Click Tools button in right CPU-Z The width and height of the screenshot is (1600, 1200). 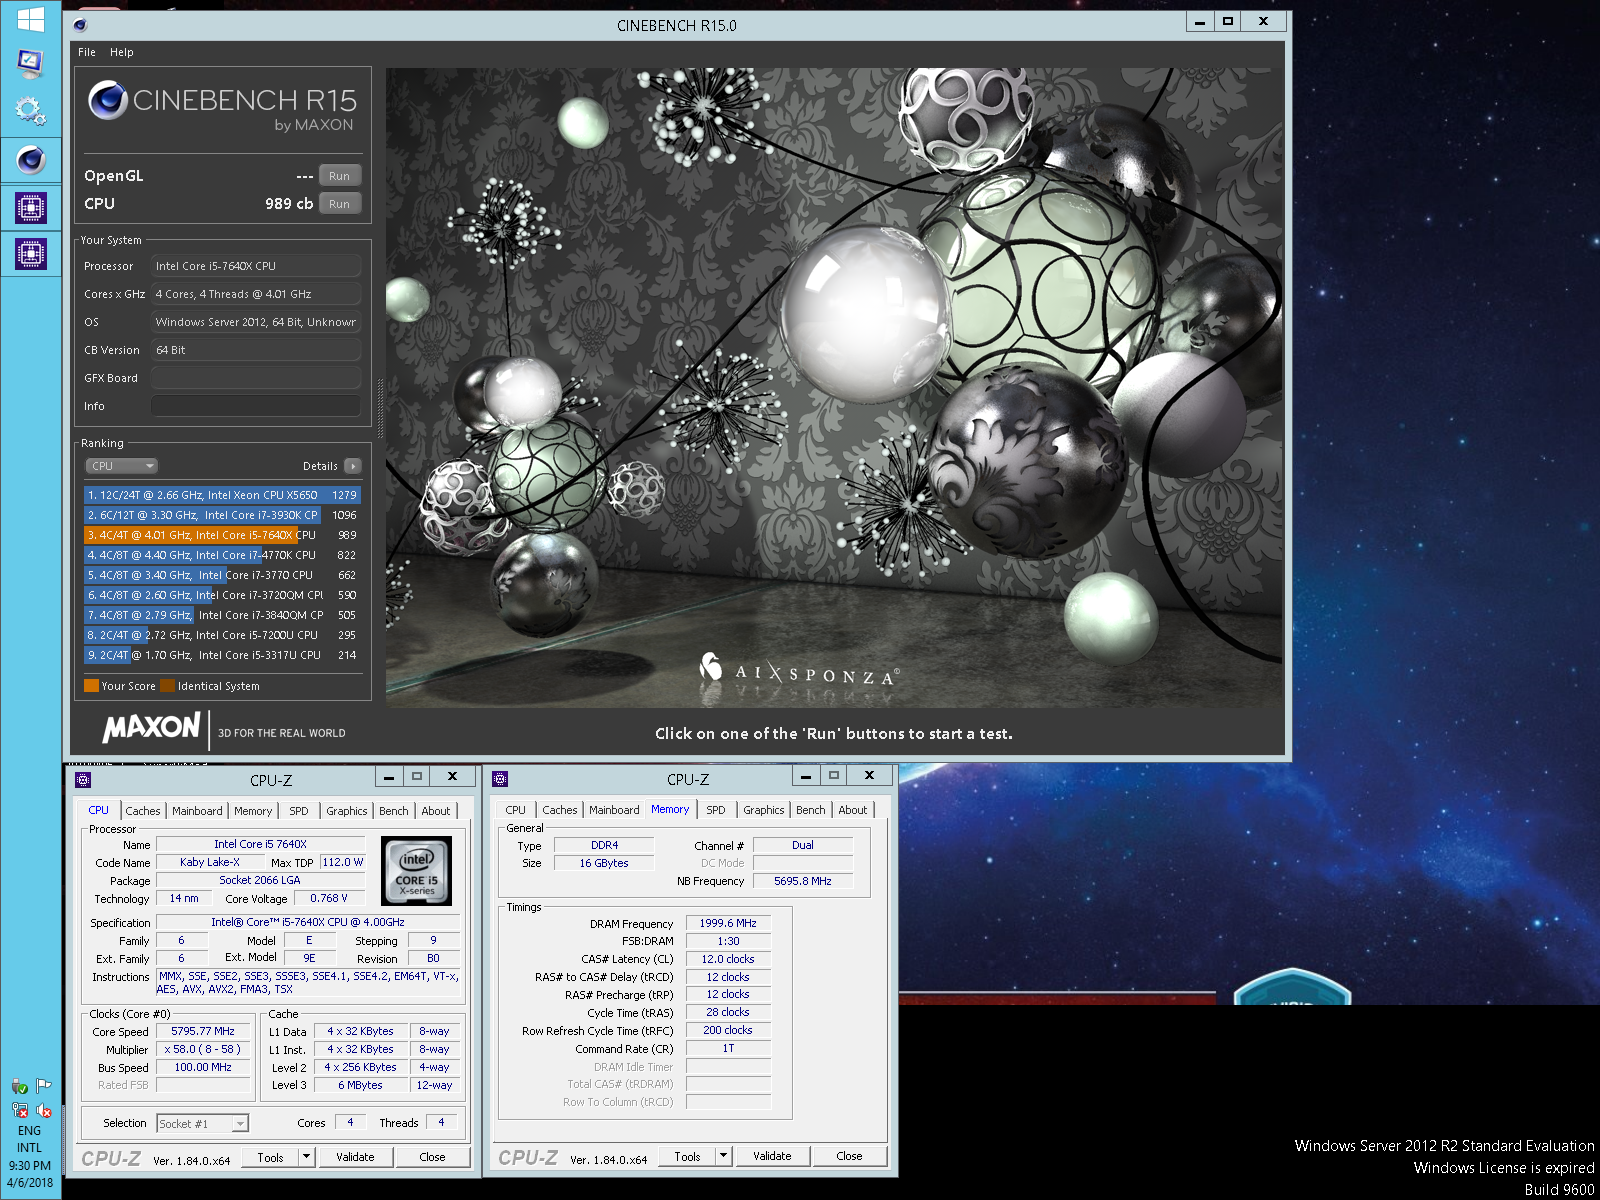[687, 1156]
